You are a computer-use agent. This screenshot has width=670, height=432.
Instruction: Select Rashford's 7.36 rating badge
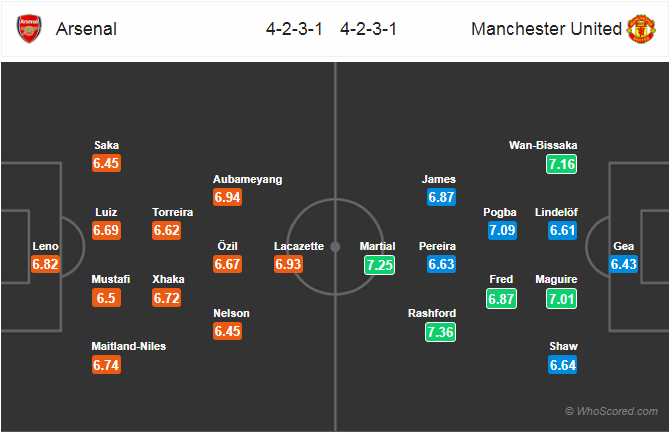pos(441,332)
